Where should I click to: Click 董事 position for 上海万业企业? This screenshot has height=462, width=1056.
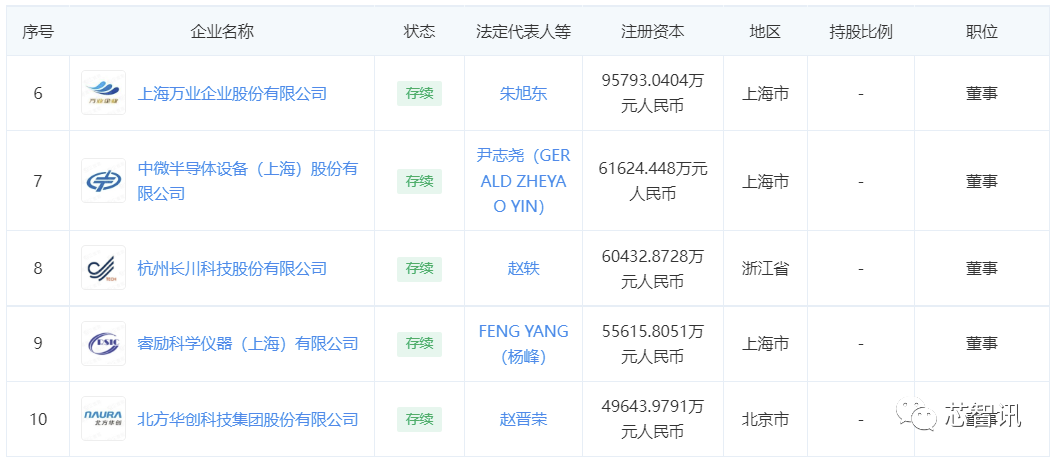click(x=982, y=93)
